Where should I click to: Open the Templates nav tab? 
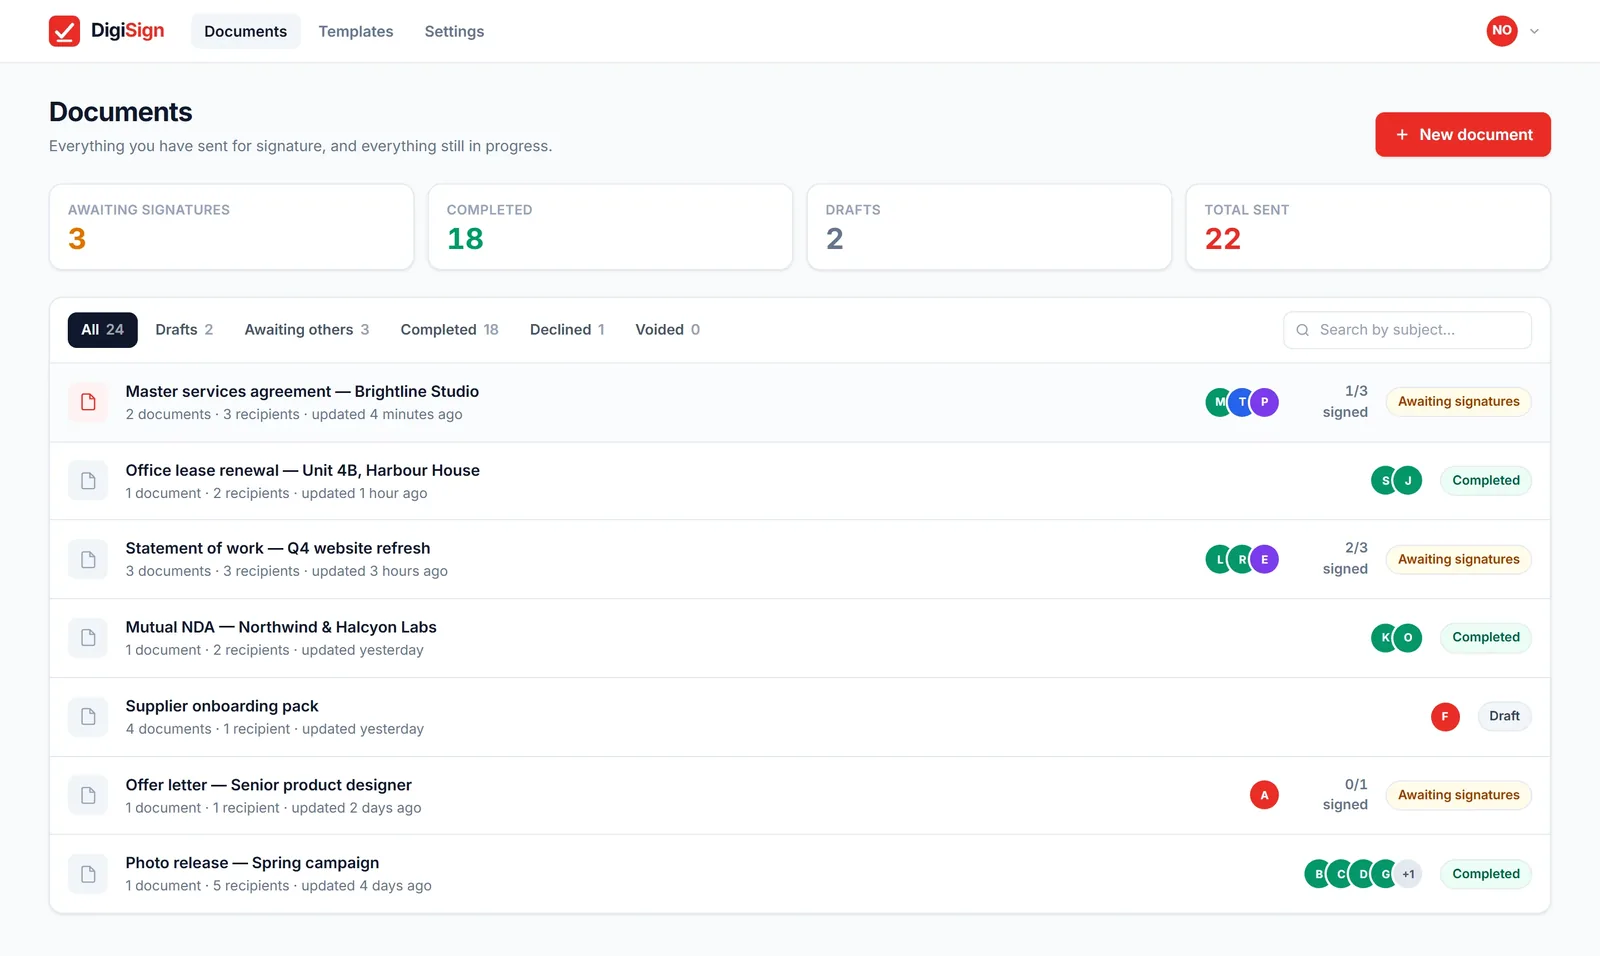356,31
